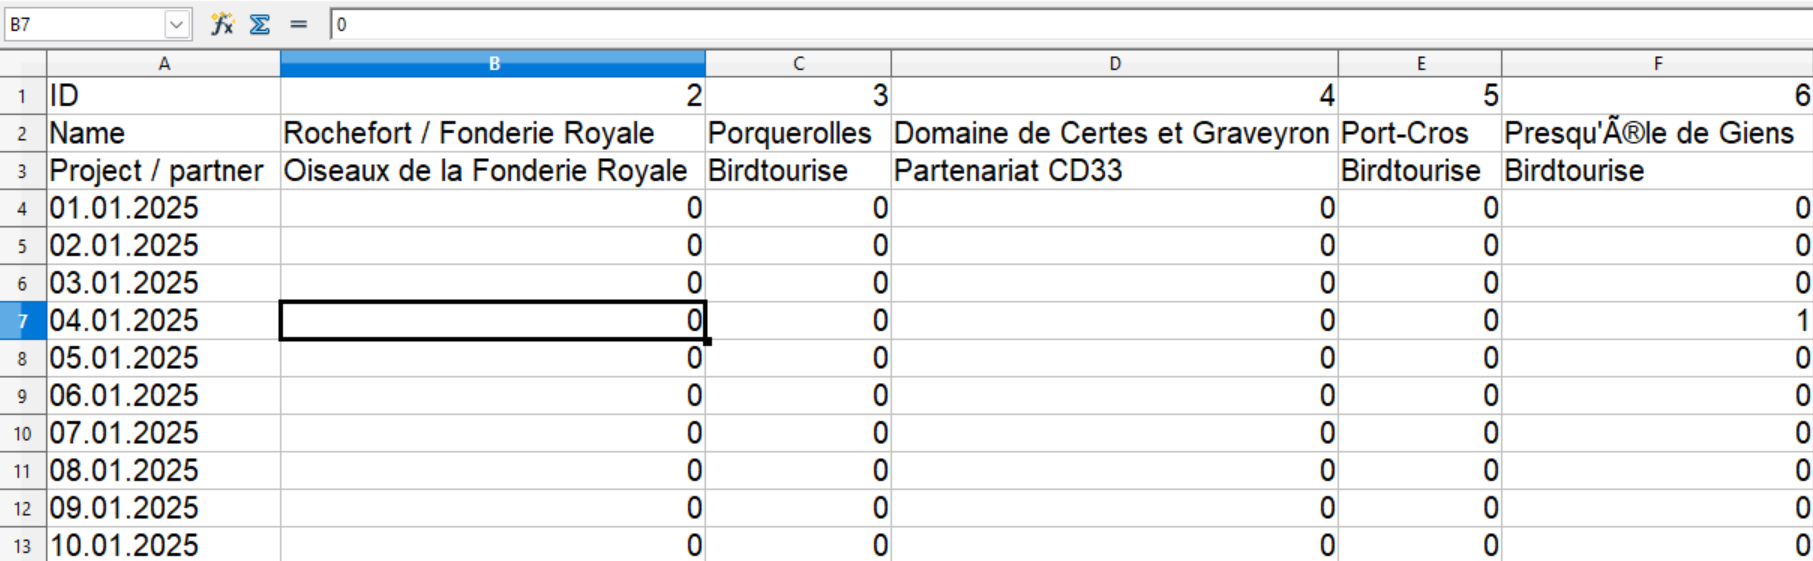Select column D header

pos(1114,64)
